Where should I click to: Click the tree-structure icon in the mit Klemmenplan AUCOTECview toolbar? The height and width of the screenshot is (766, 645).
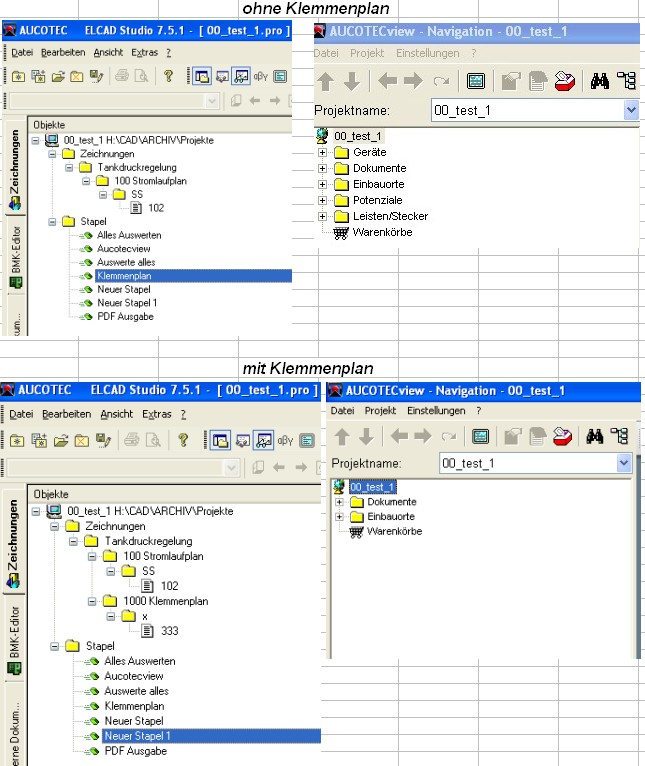click(620, 436)
